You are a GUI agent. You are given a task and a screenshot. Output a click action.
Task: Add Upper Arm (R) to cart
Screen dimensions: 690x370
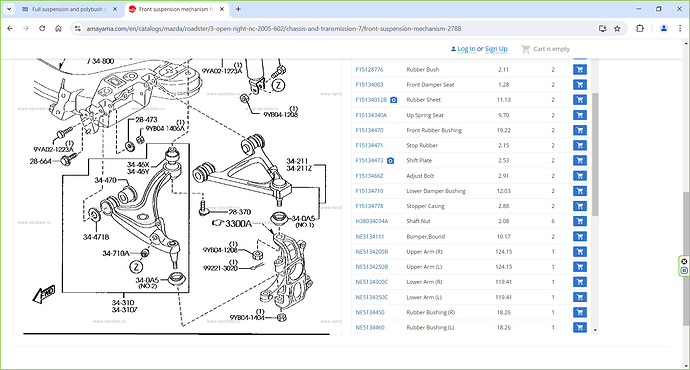coord(580,252)
